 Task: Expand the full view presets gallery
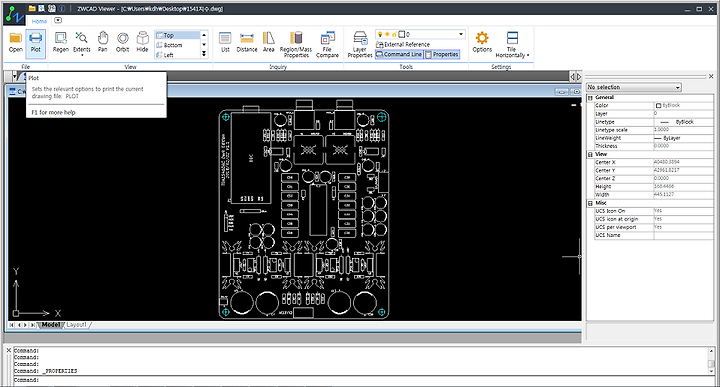(204, 54)
